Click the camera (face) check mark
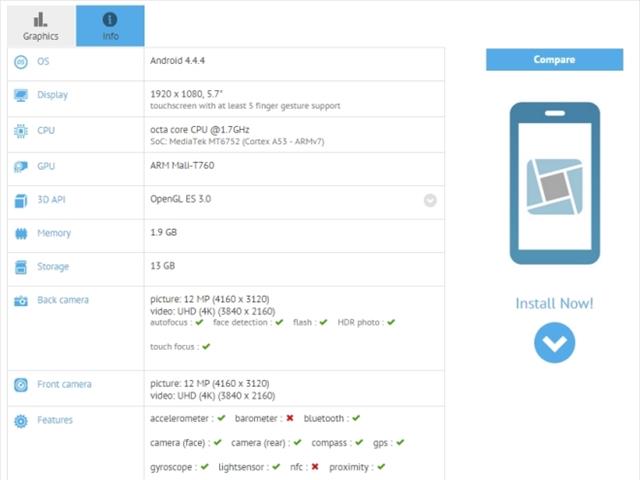640x480 pixels. pos(218,442)
